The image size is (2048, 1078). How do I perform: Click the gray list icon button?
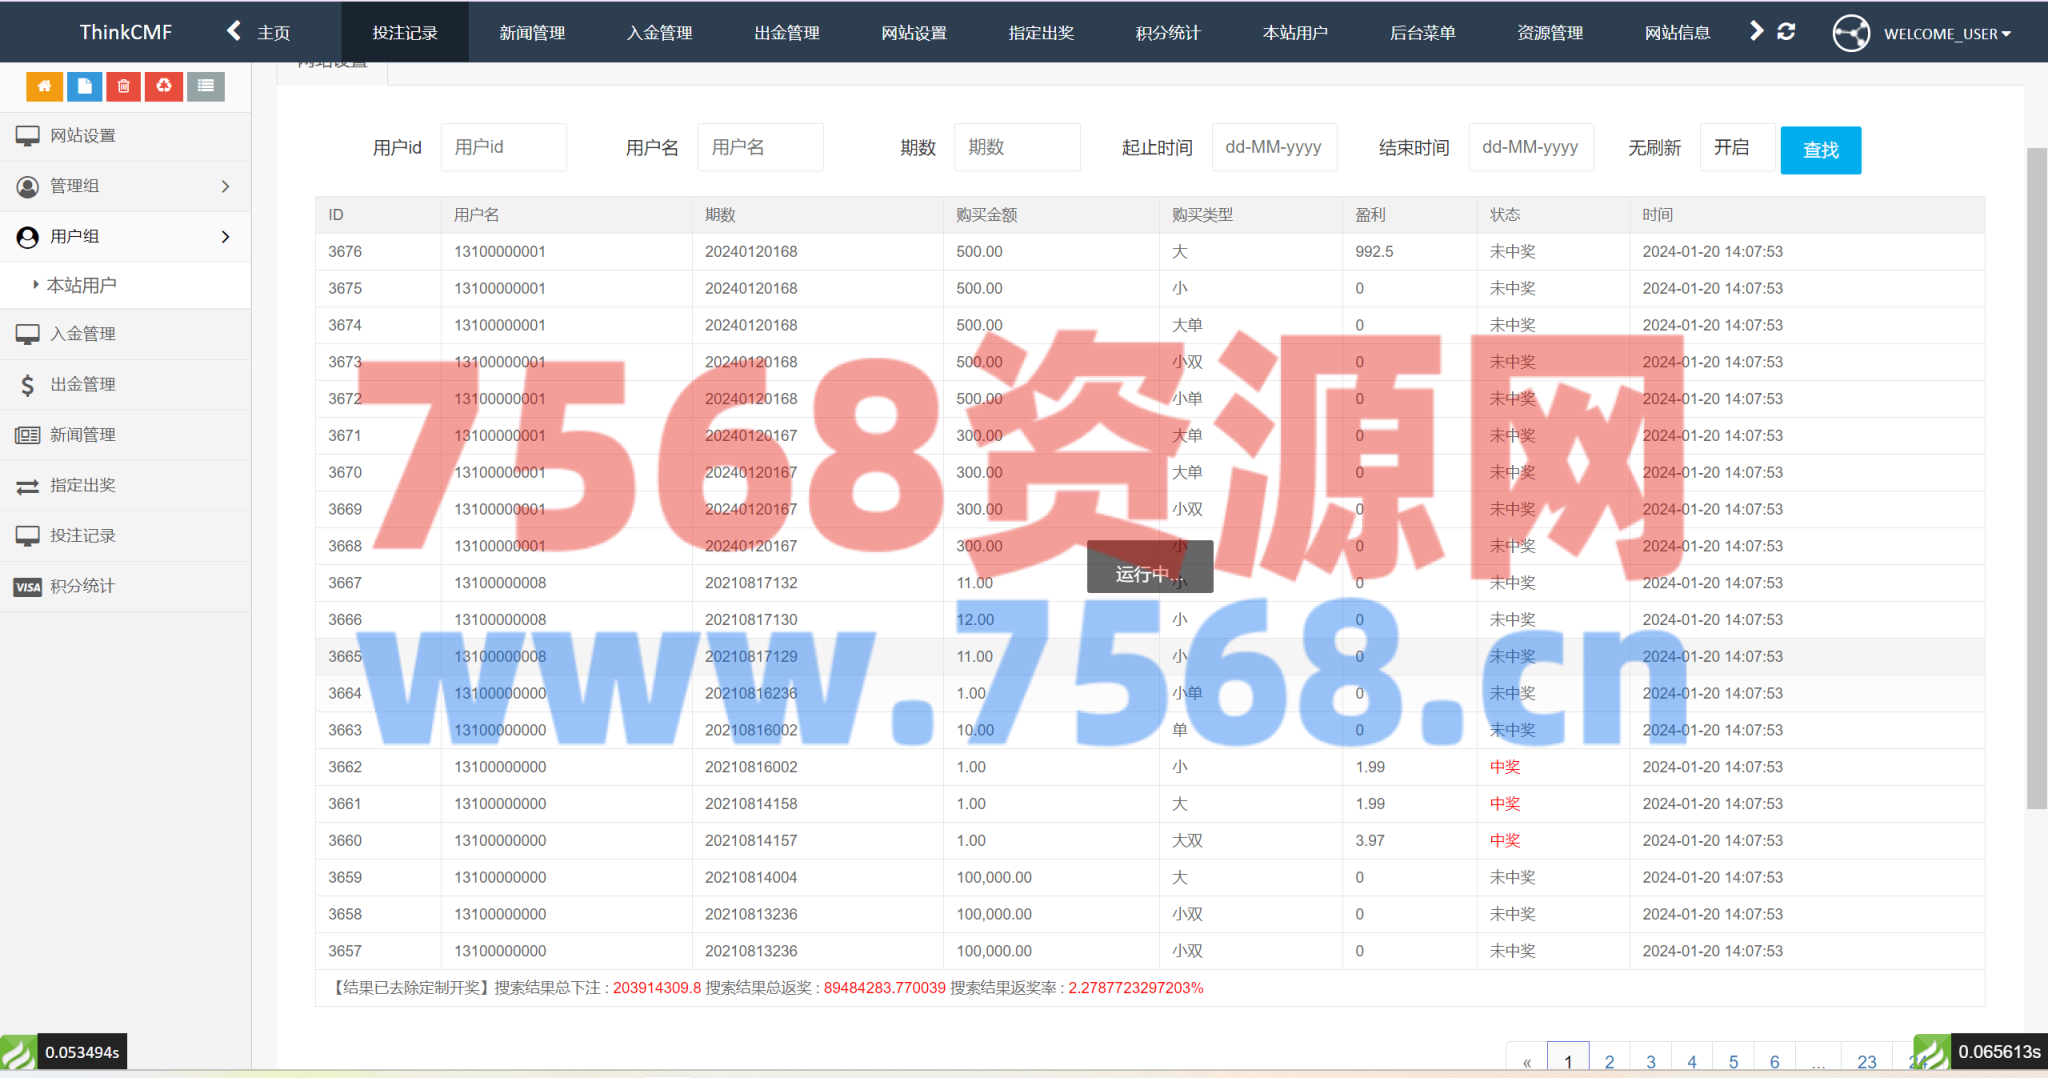click(205, 87)
